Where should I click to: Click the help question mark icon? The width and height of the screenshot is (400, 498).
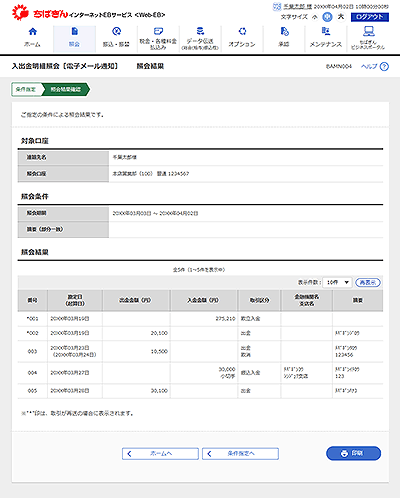tap(384, 67)
